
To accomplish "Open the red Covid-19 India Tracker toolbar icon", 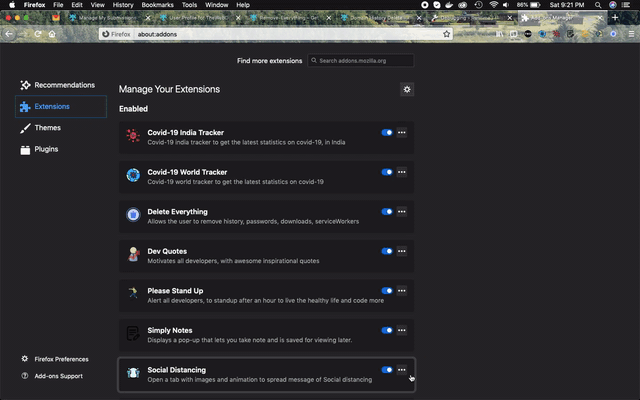I will [x=556, y=34].
